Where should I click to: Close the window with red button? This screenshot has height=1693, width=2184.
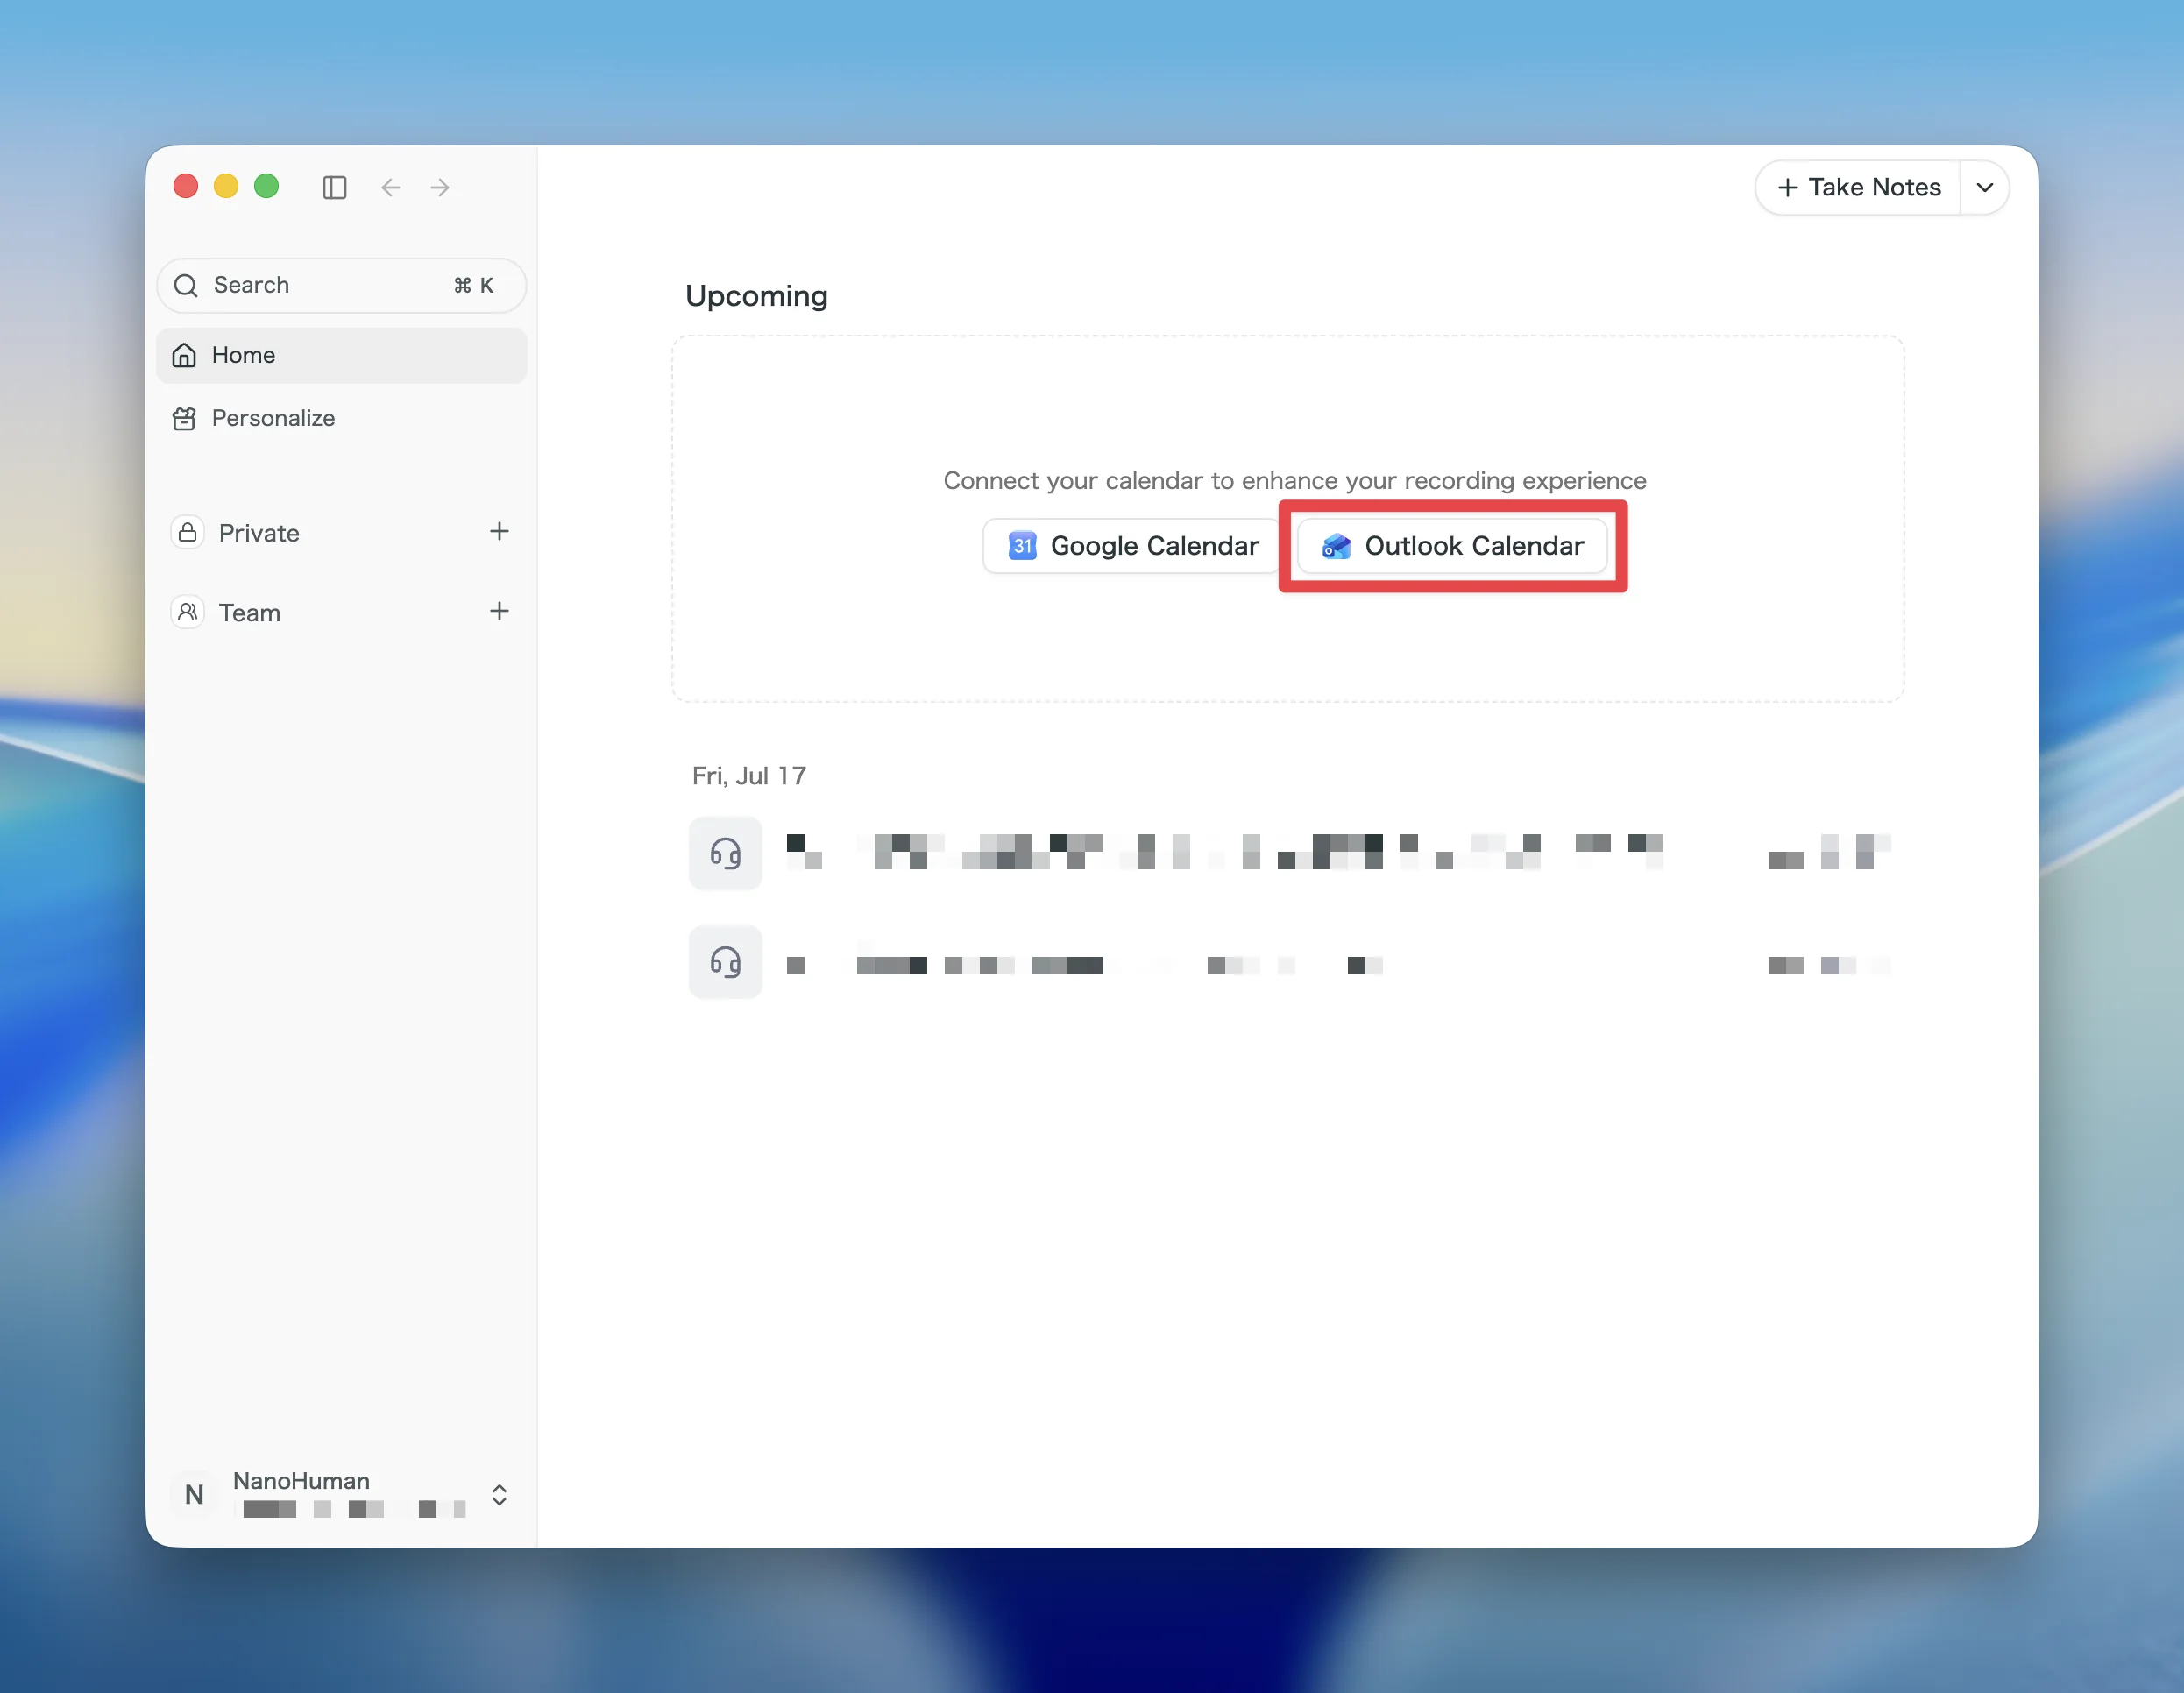[186, 187]
